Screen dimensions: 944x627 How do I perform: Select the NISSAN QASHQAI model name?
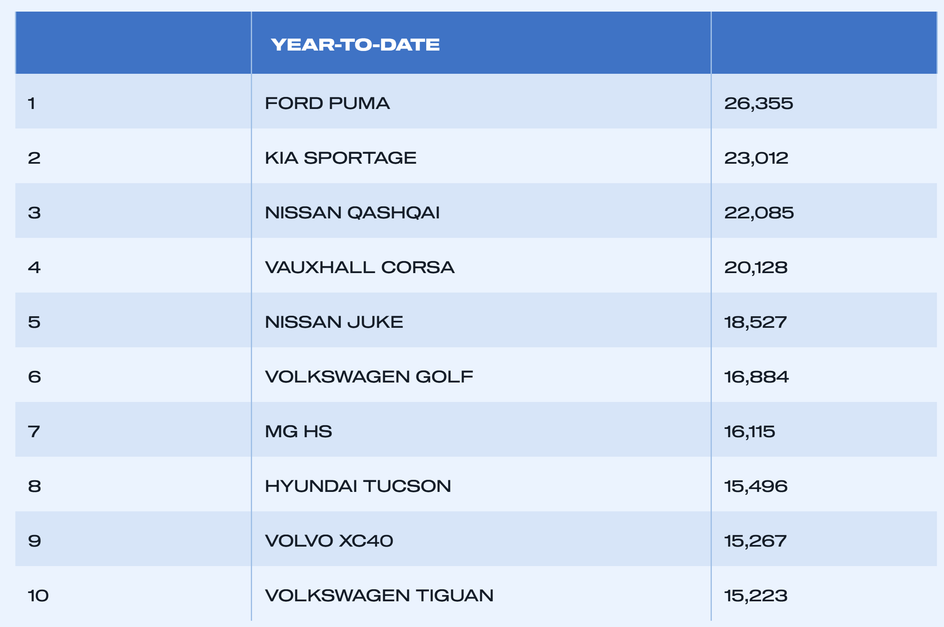tap(352, 213)
